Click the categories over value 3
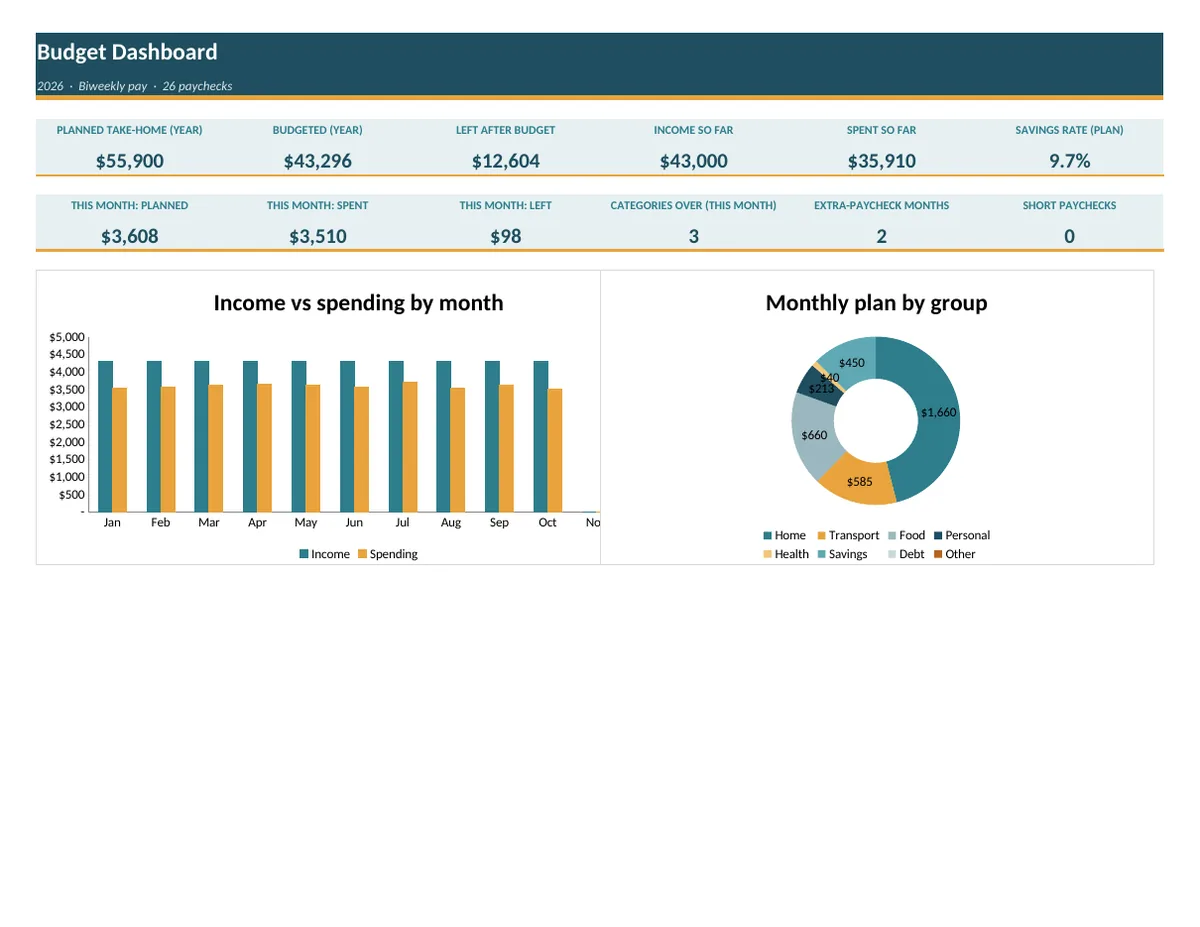The image size is (1200, 927). tap(693, 236)
